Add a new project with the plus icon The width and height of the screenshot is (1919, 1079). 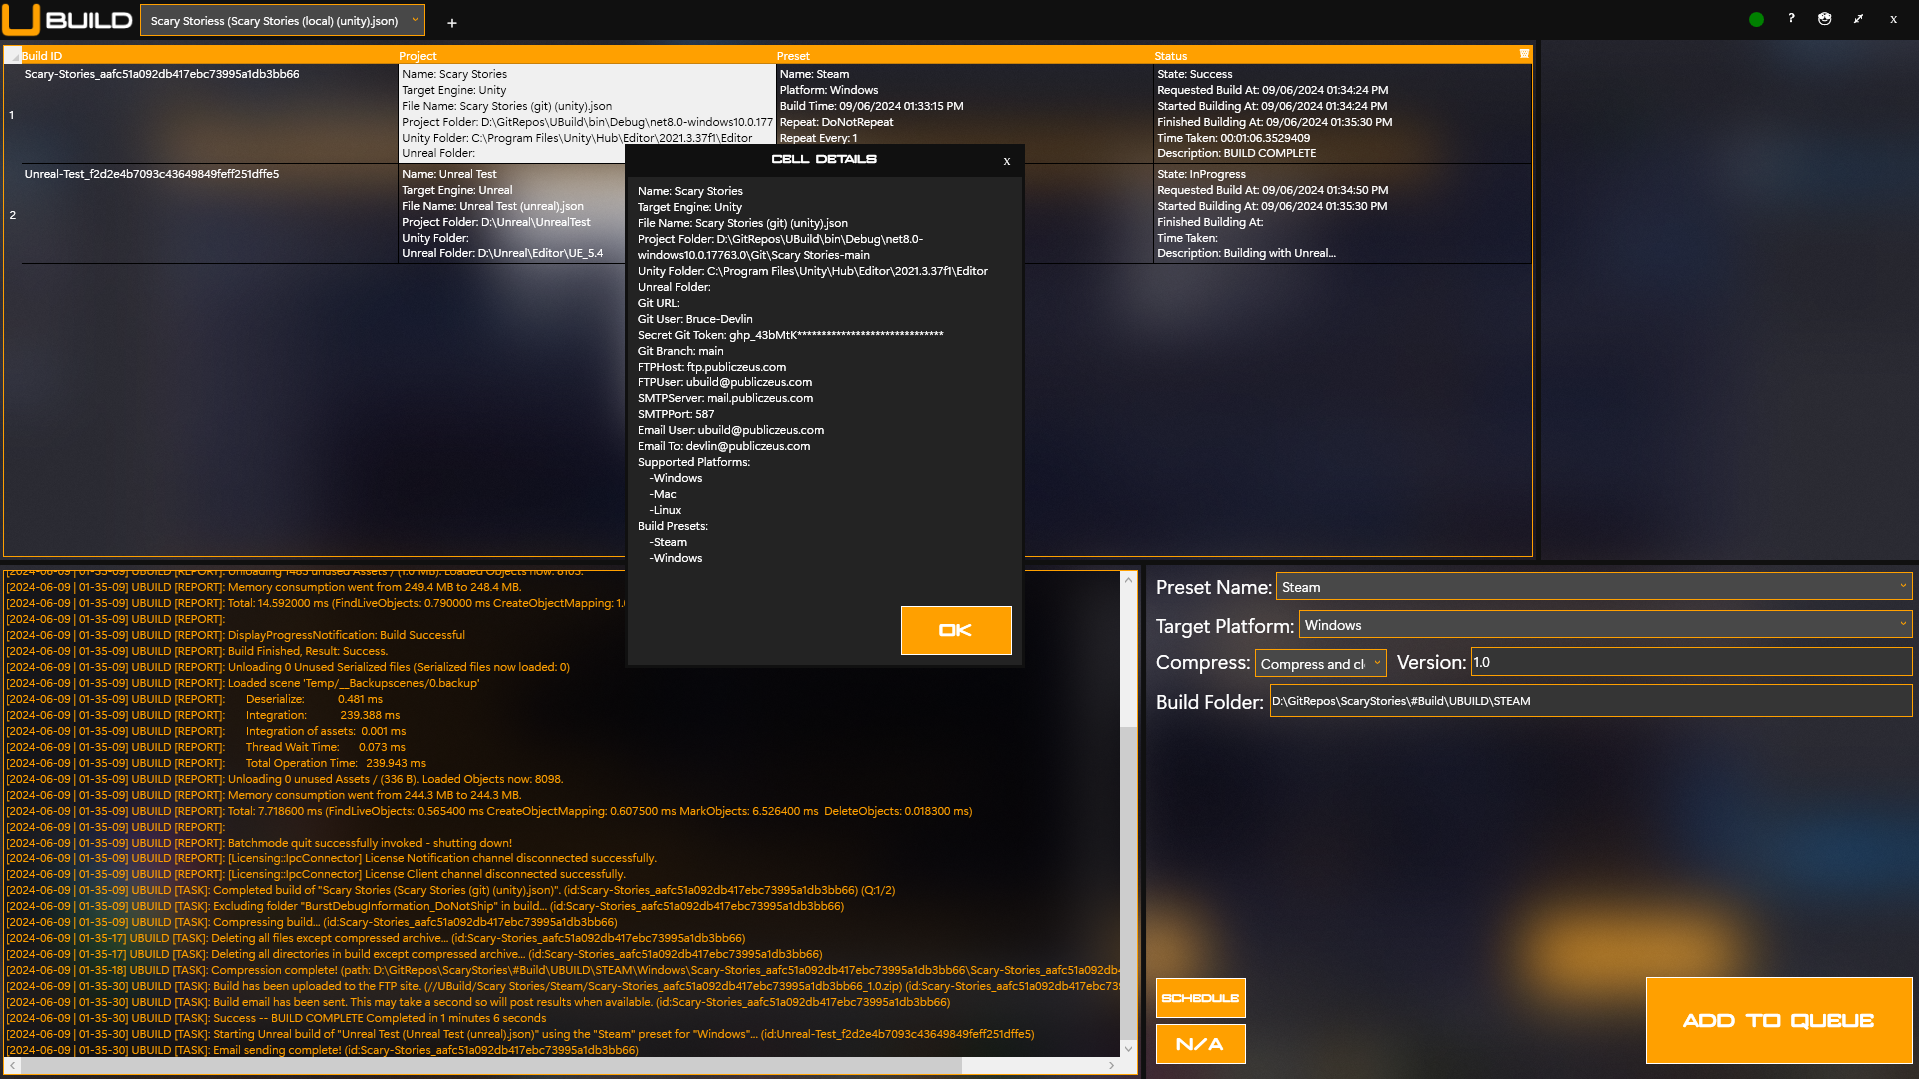451,22
